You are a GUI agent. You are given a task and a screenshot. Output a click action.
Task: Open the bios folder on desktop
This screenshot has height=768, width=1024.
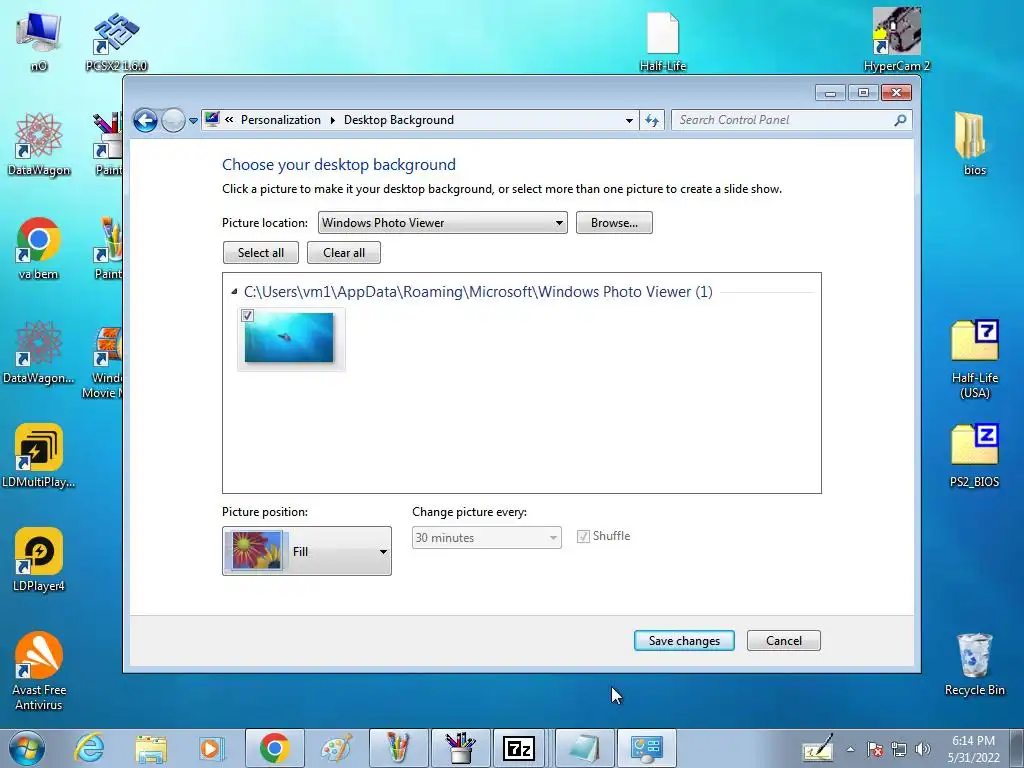coord(974,144)
